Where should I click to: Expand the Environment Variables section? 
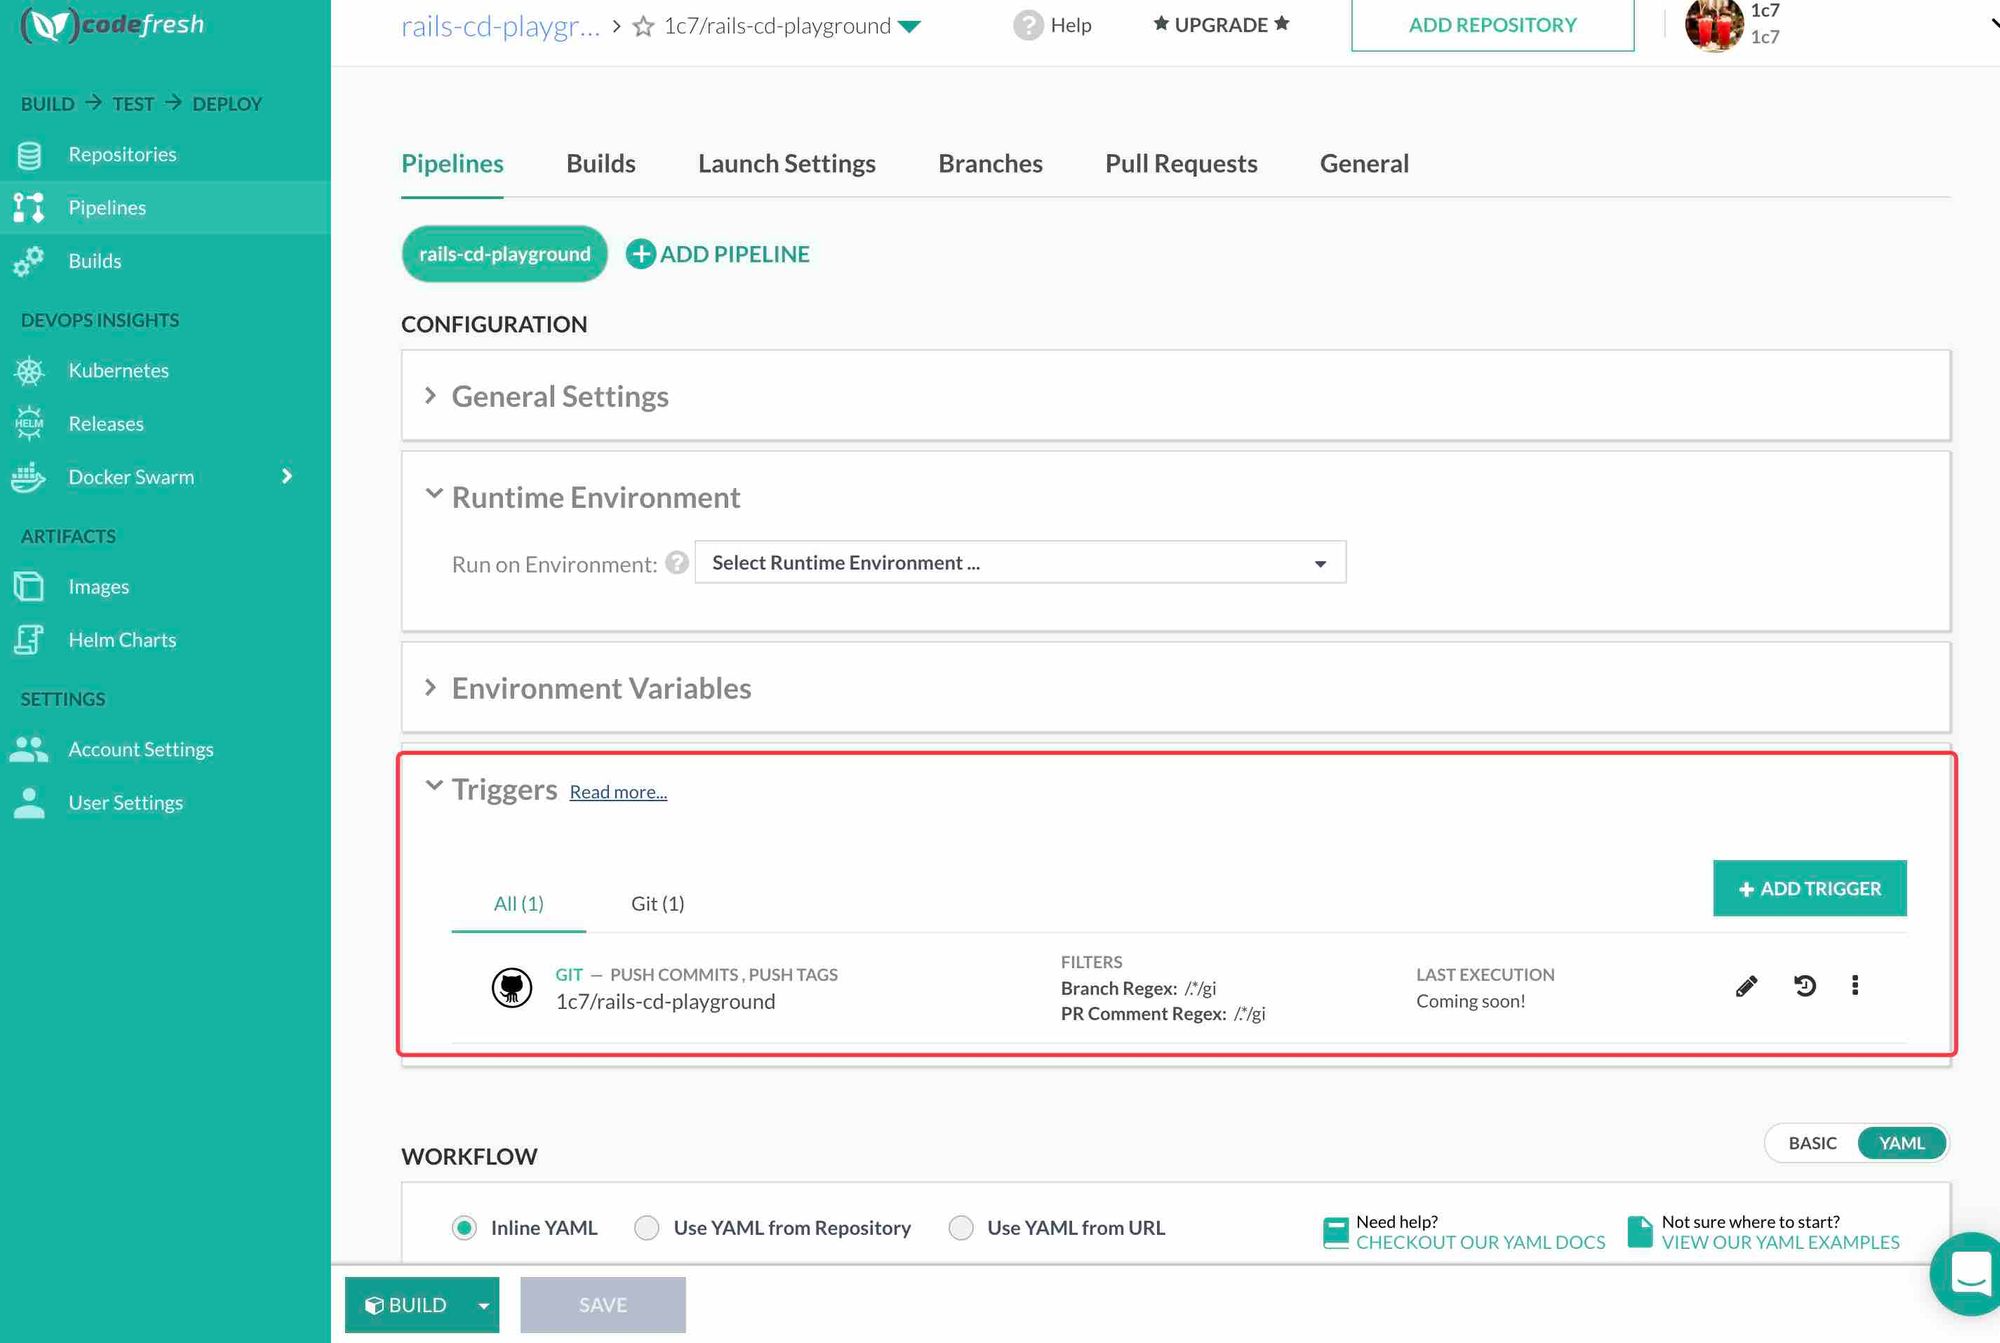pos(600,689)
